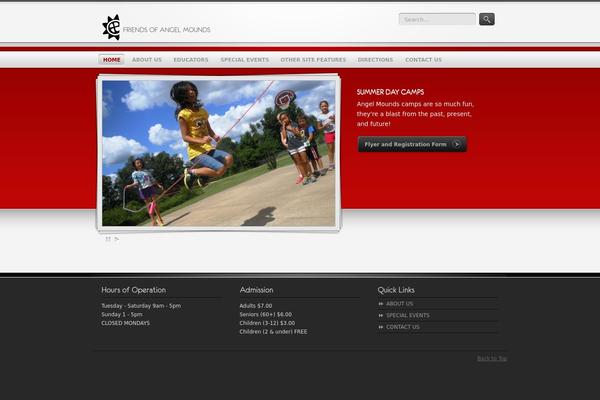
Task: Open the HOME navigation tab
Action: point(111,60)
